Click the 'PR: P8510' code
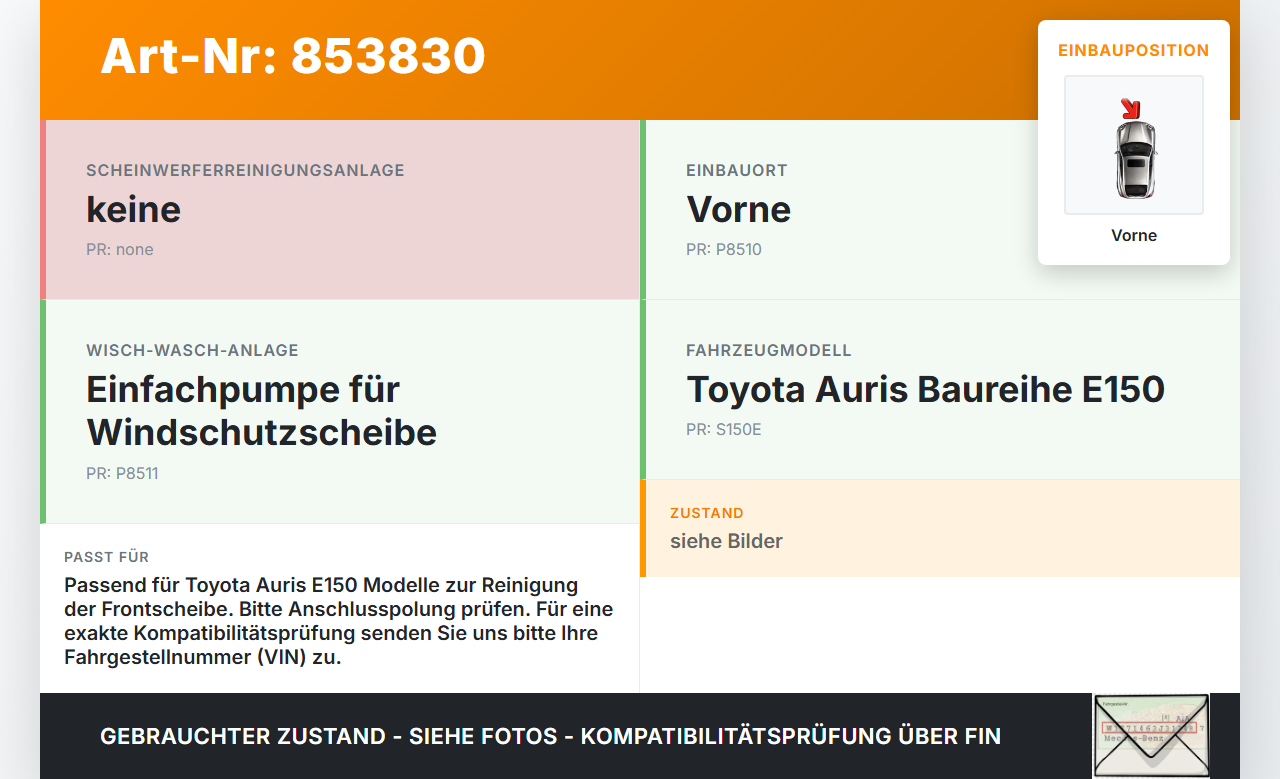 724,249
